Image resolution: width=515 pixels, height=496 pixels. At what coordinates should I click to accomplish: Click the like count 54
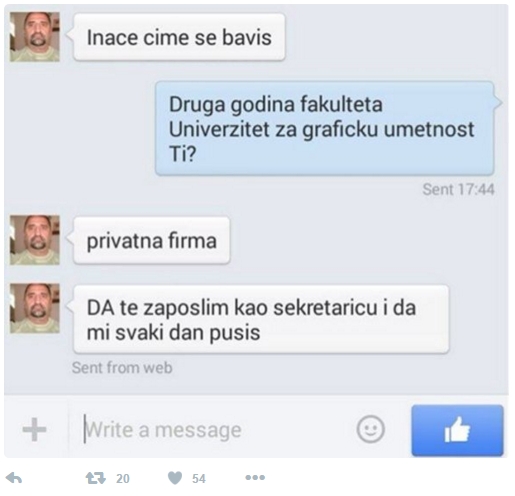click(199, 479)
